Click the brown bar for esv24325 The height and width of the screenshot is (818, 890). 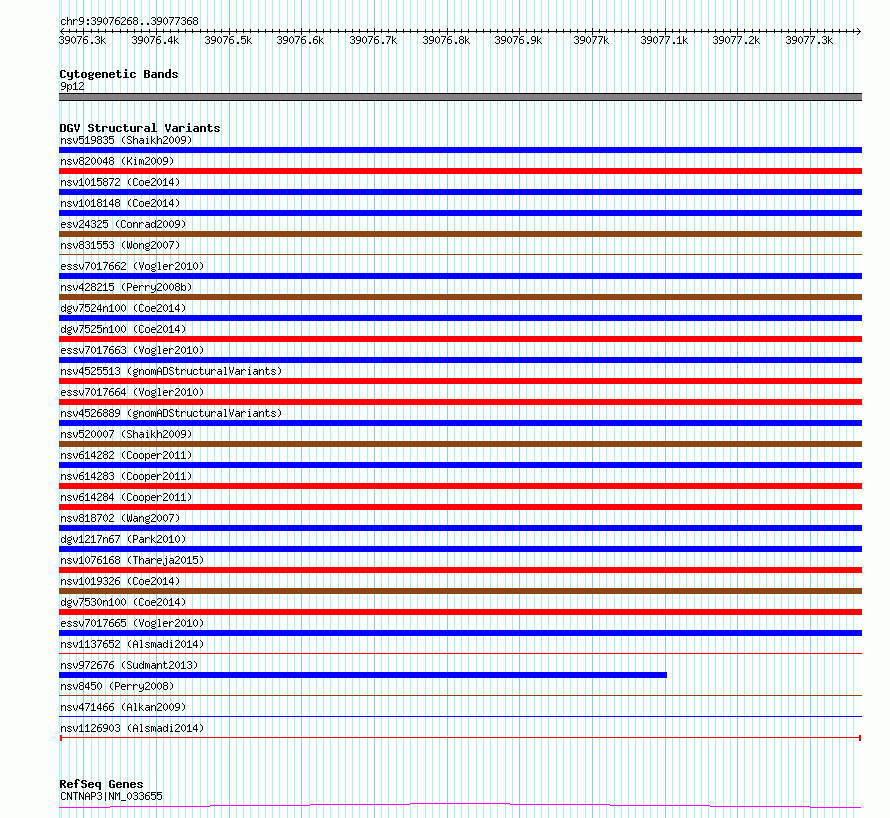(460, 234)
